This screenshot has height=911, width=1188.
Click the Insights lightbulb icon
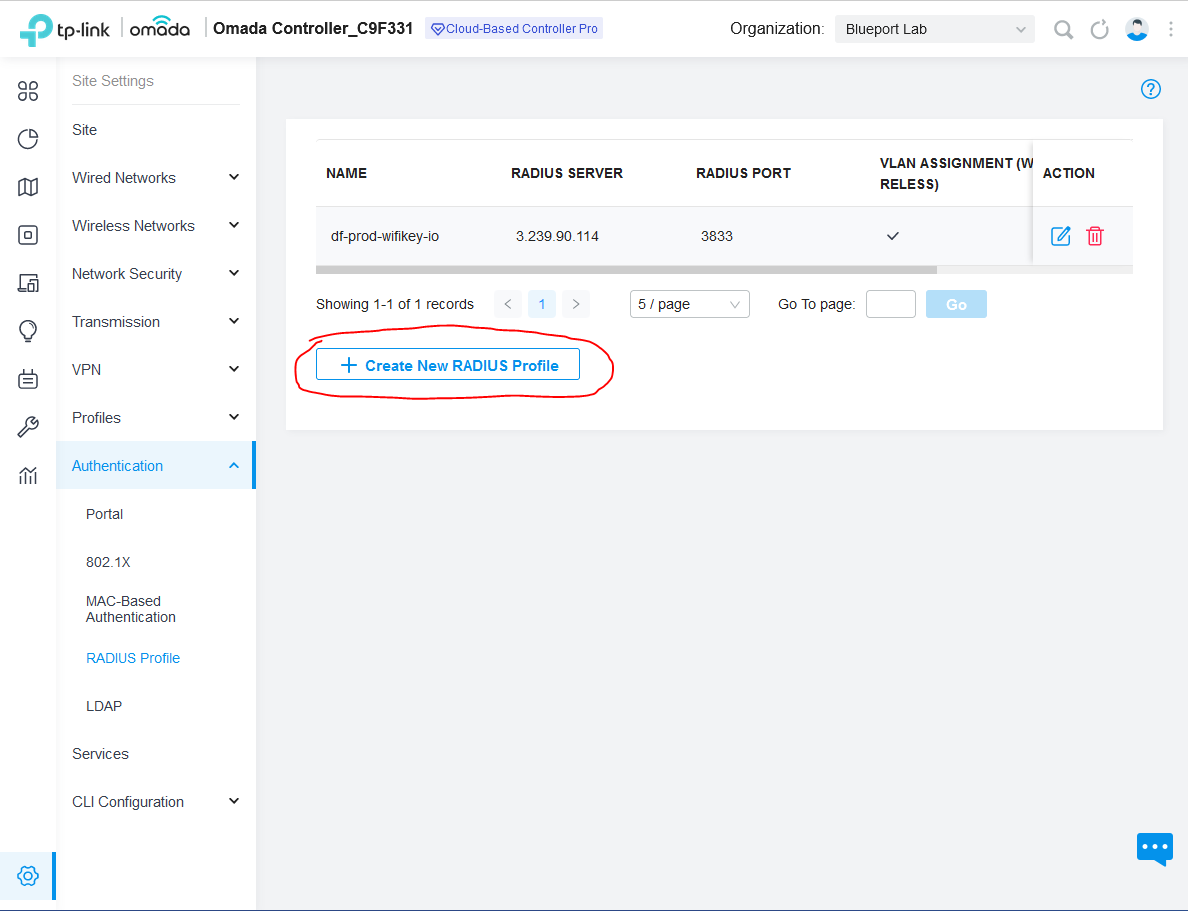28,331
